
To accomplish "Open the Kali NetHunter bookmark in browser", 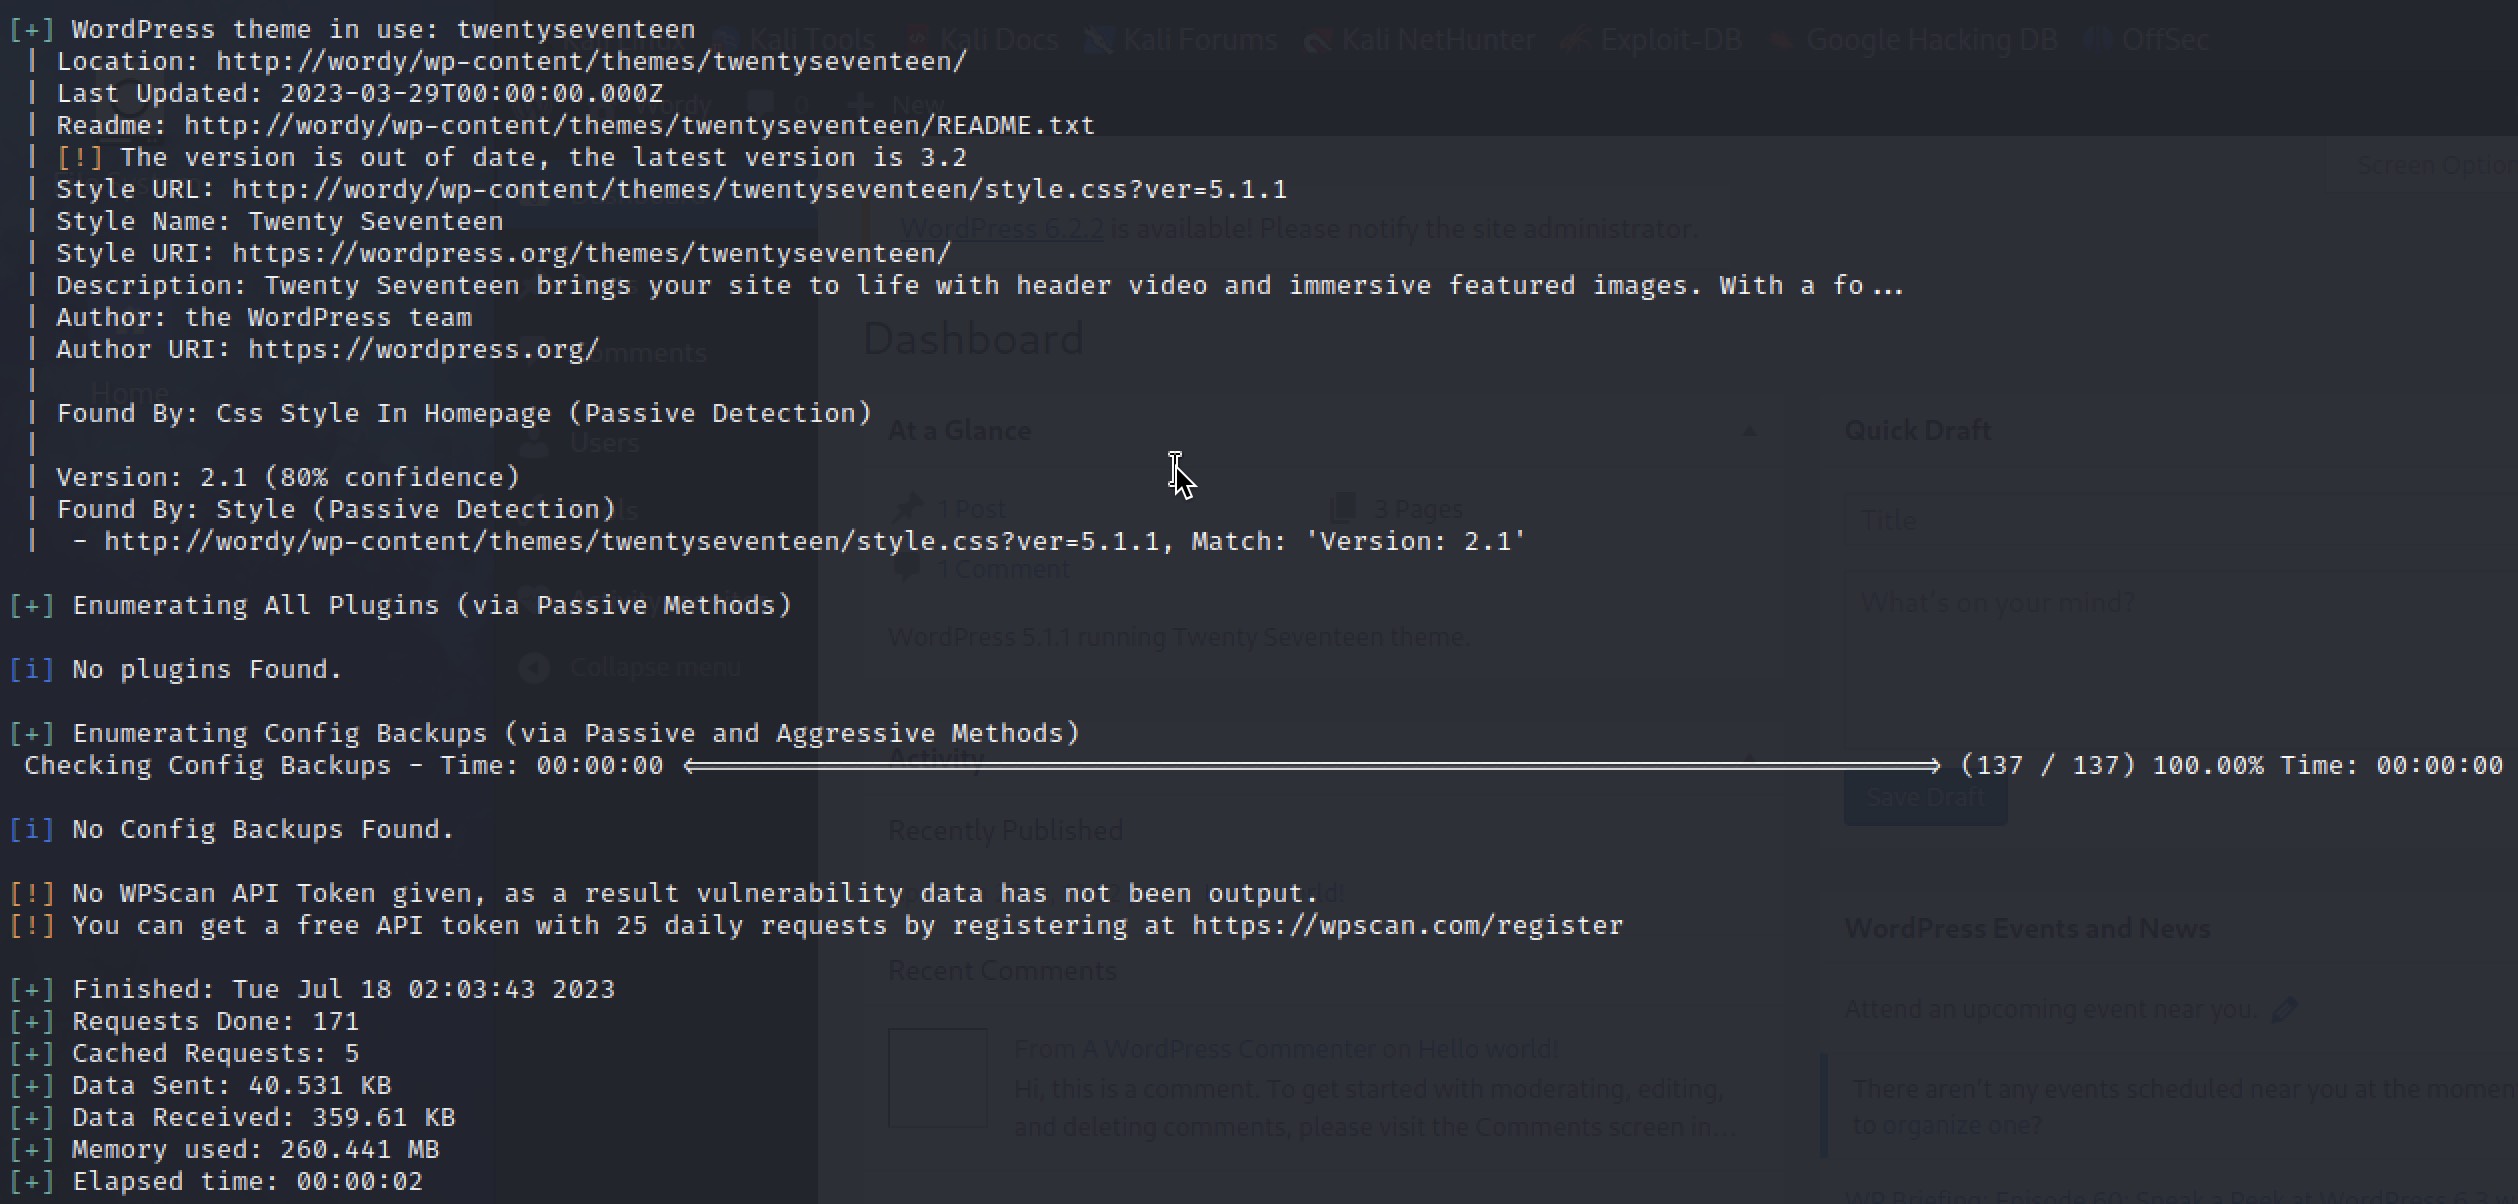I will click(x=1420, y=40).
